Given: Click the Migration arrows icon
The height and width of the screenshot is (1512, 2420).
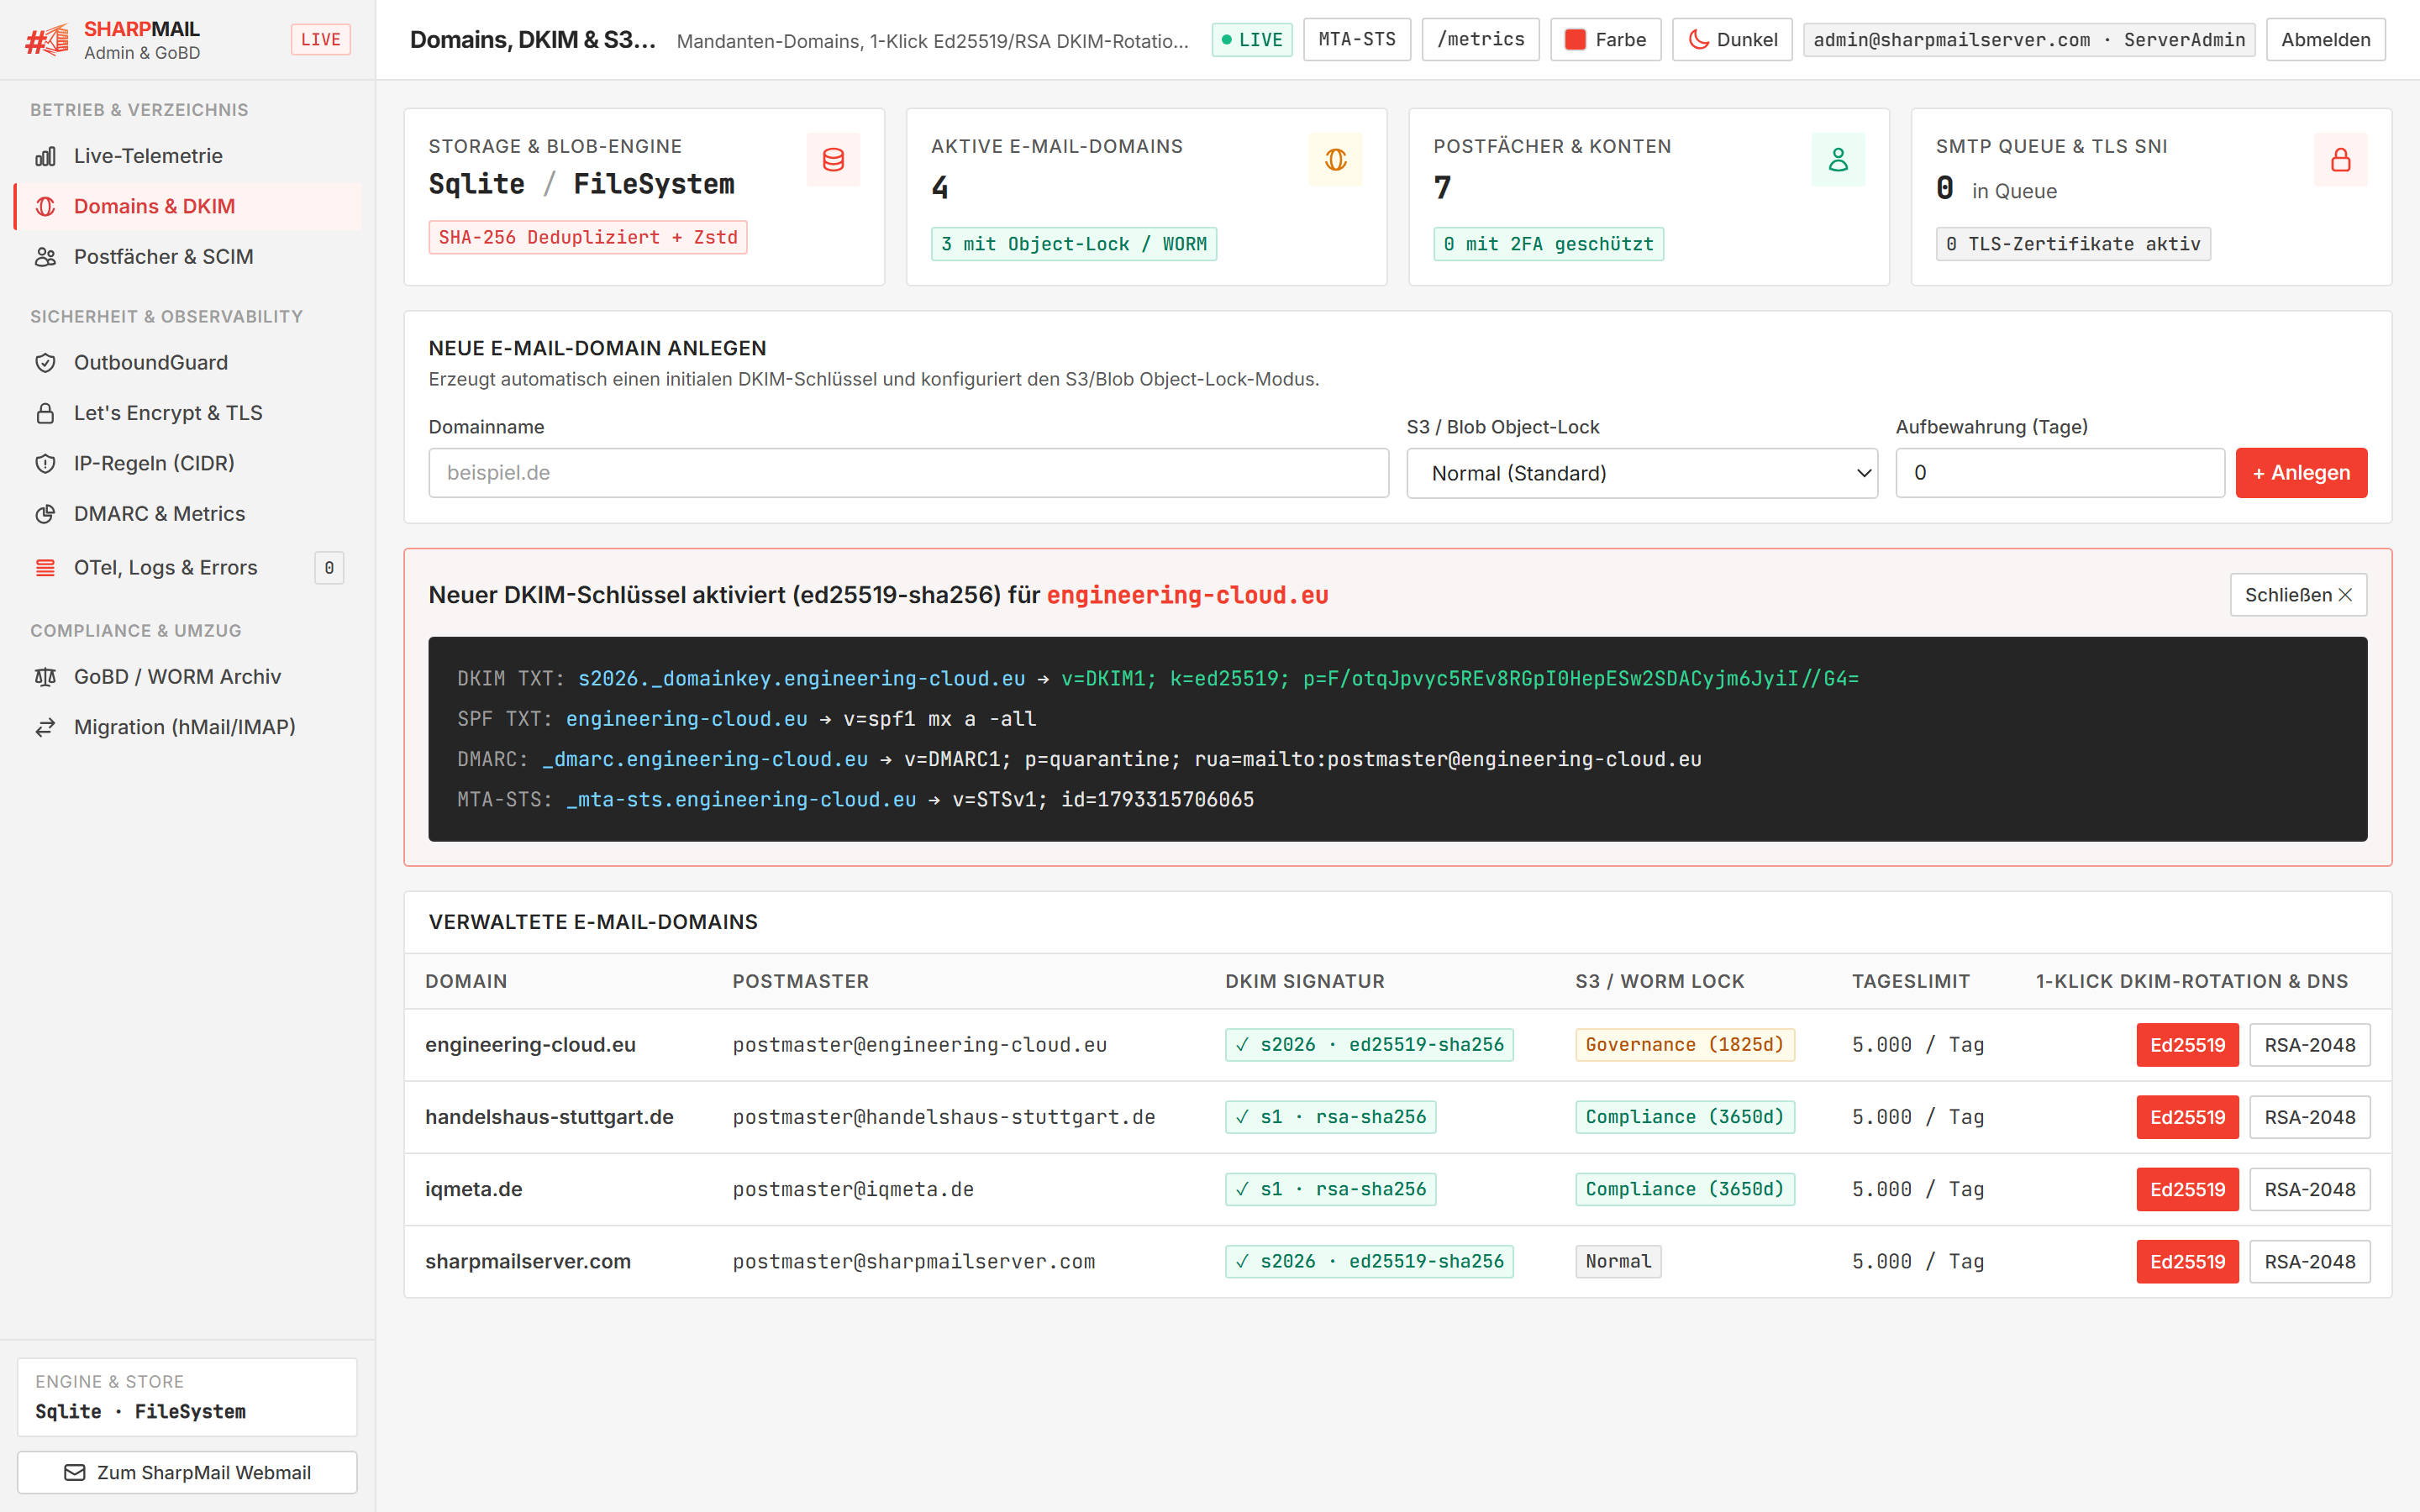Looking at the screenshot, I should [45, 727].
